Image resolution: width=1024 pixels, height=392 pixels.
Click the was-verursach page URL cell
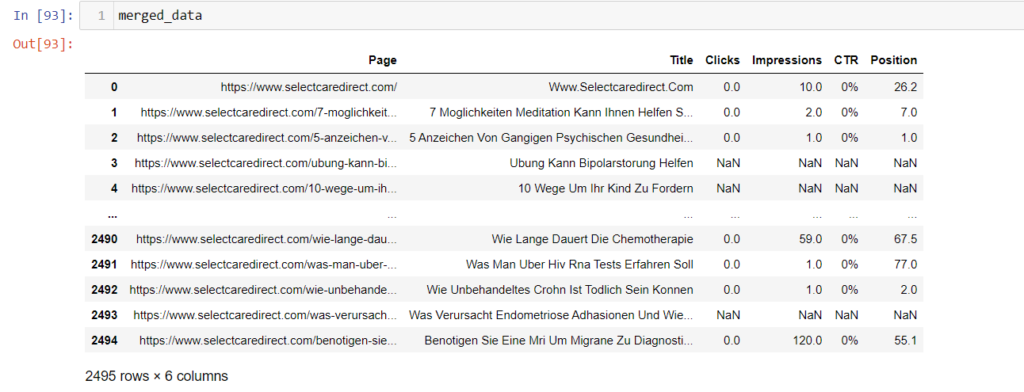point(265,315)
